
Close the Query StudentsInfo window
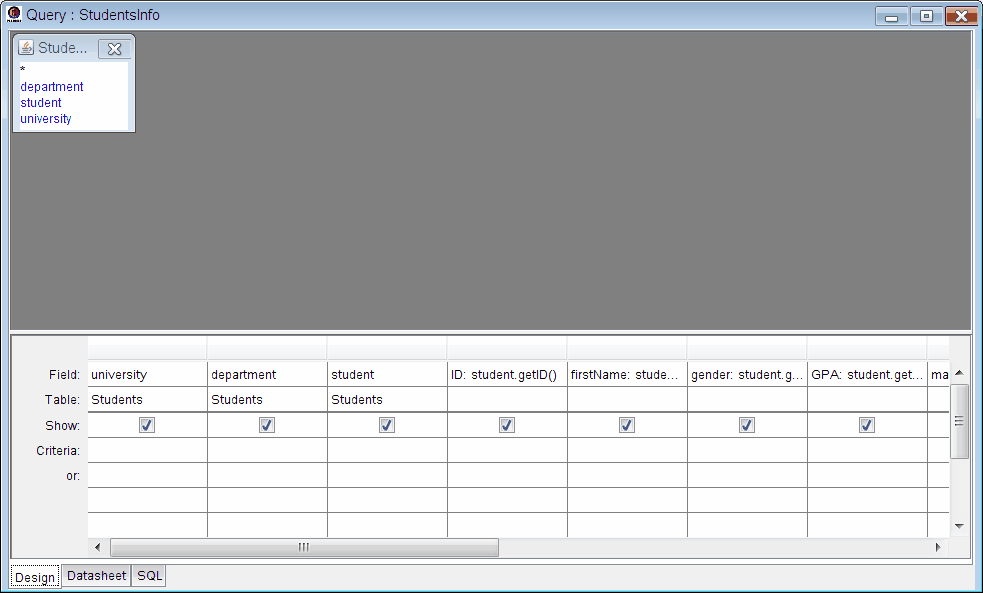pyautogui.click(x=961, y=16)
